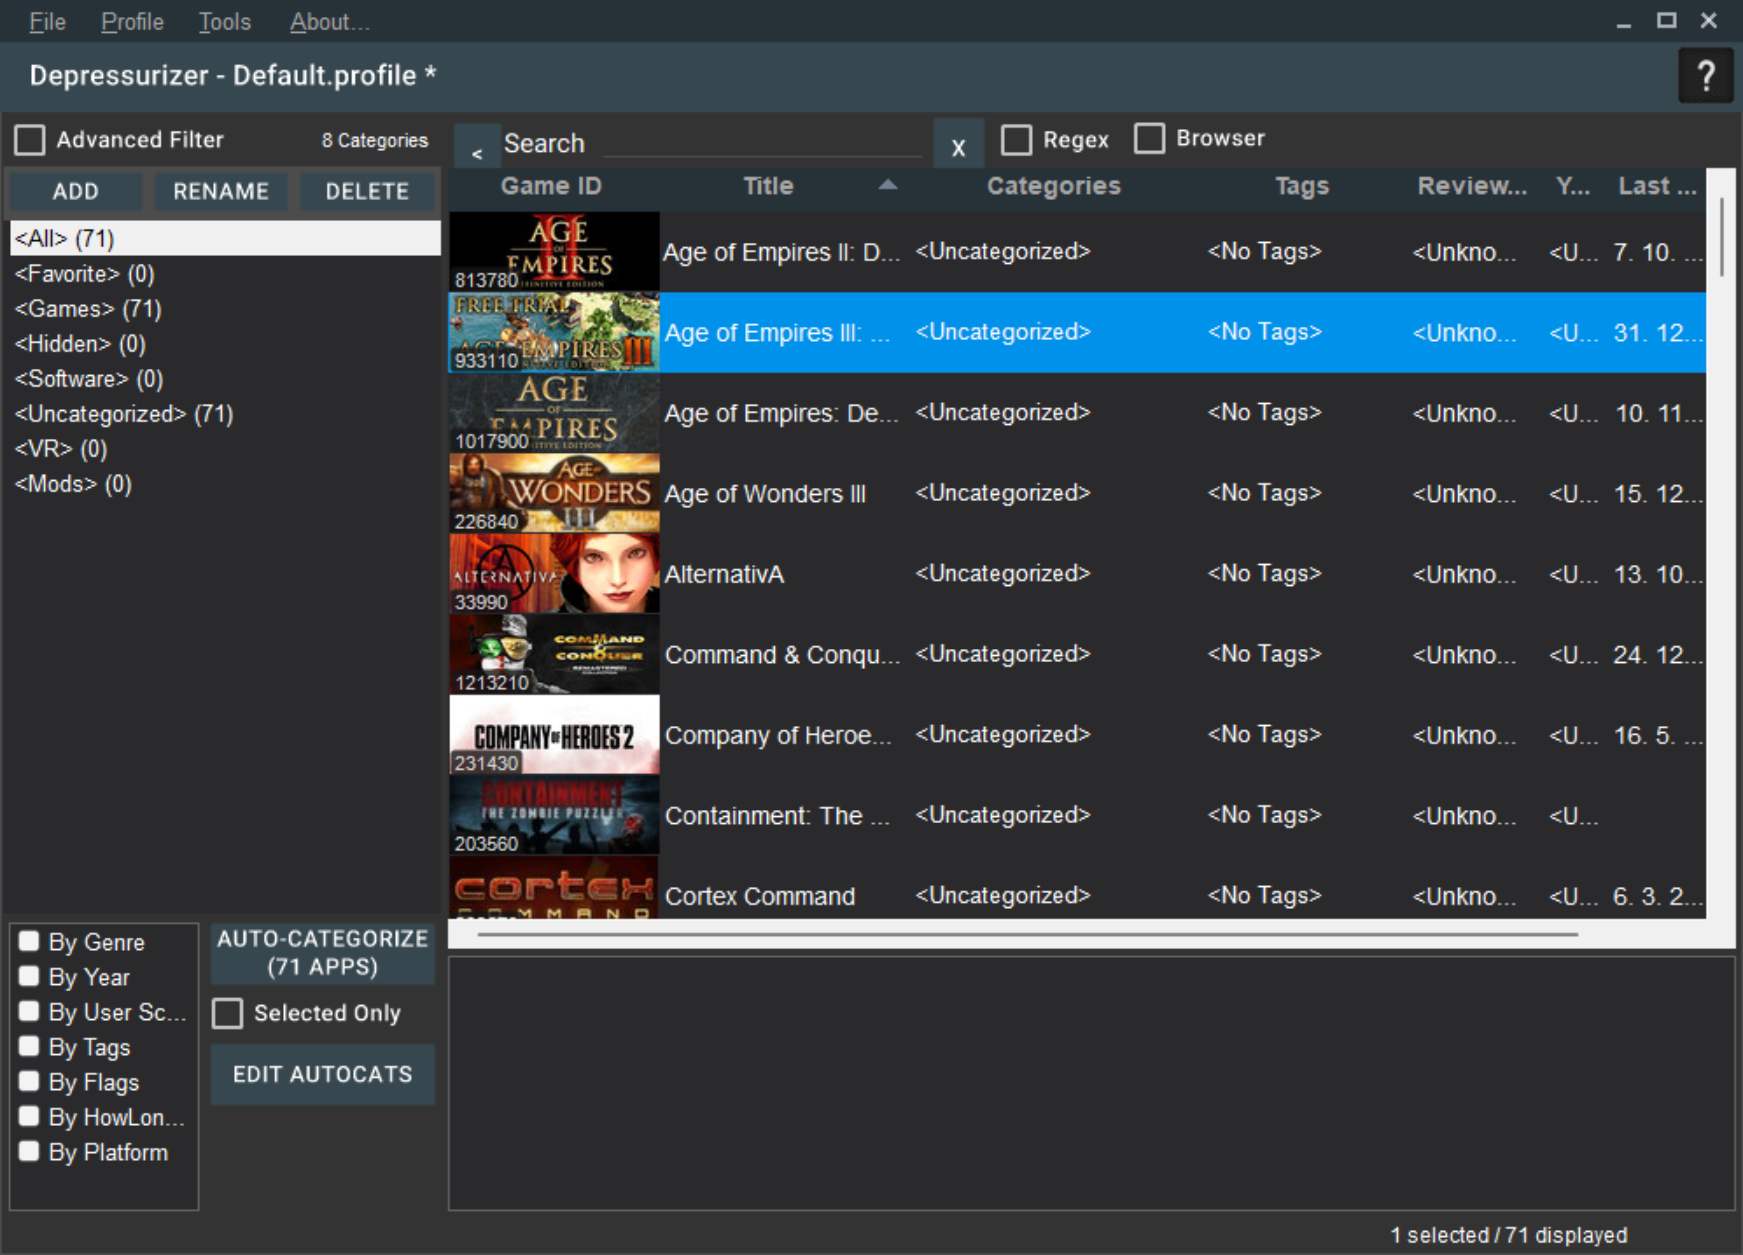The height and width of the screenshot is (1255, 1743).
Task: Select the <Uncategorized> category in list
Action: pos(123,414)
